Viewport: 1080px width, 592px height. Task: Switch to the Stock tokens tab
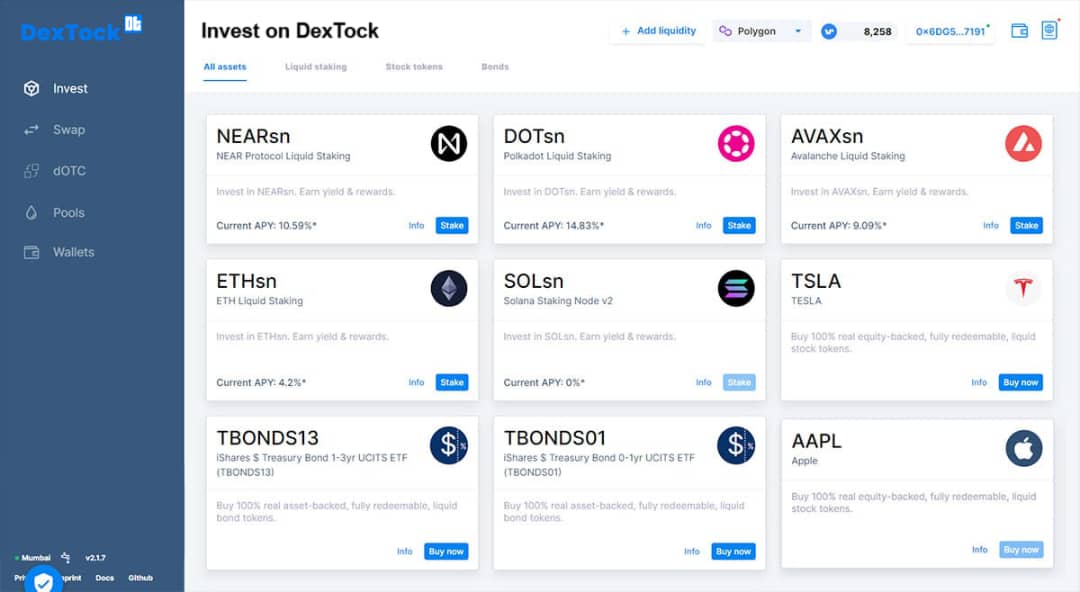pos(414,67)
